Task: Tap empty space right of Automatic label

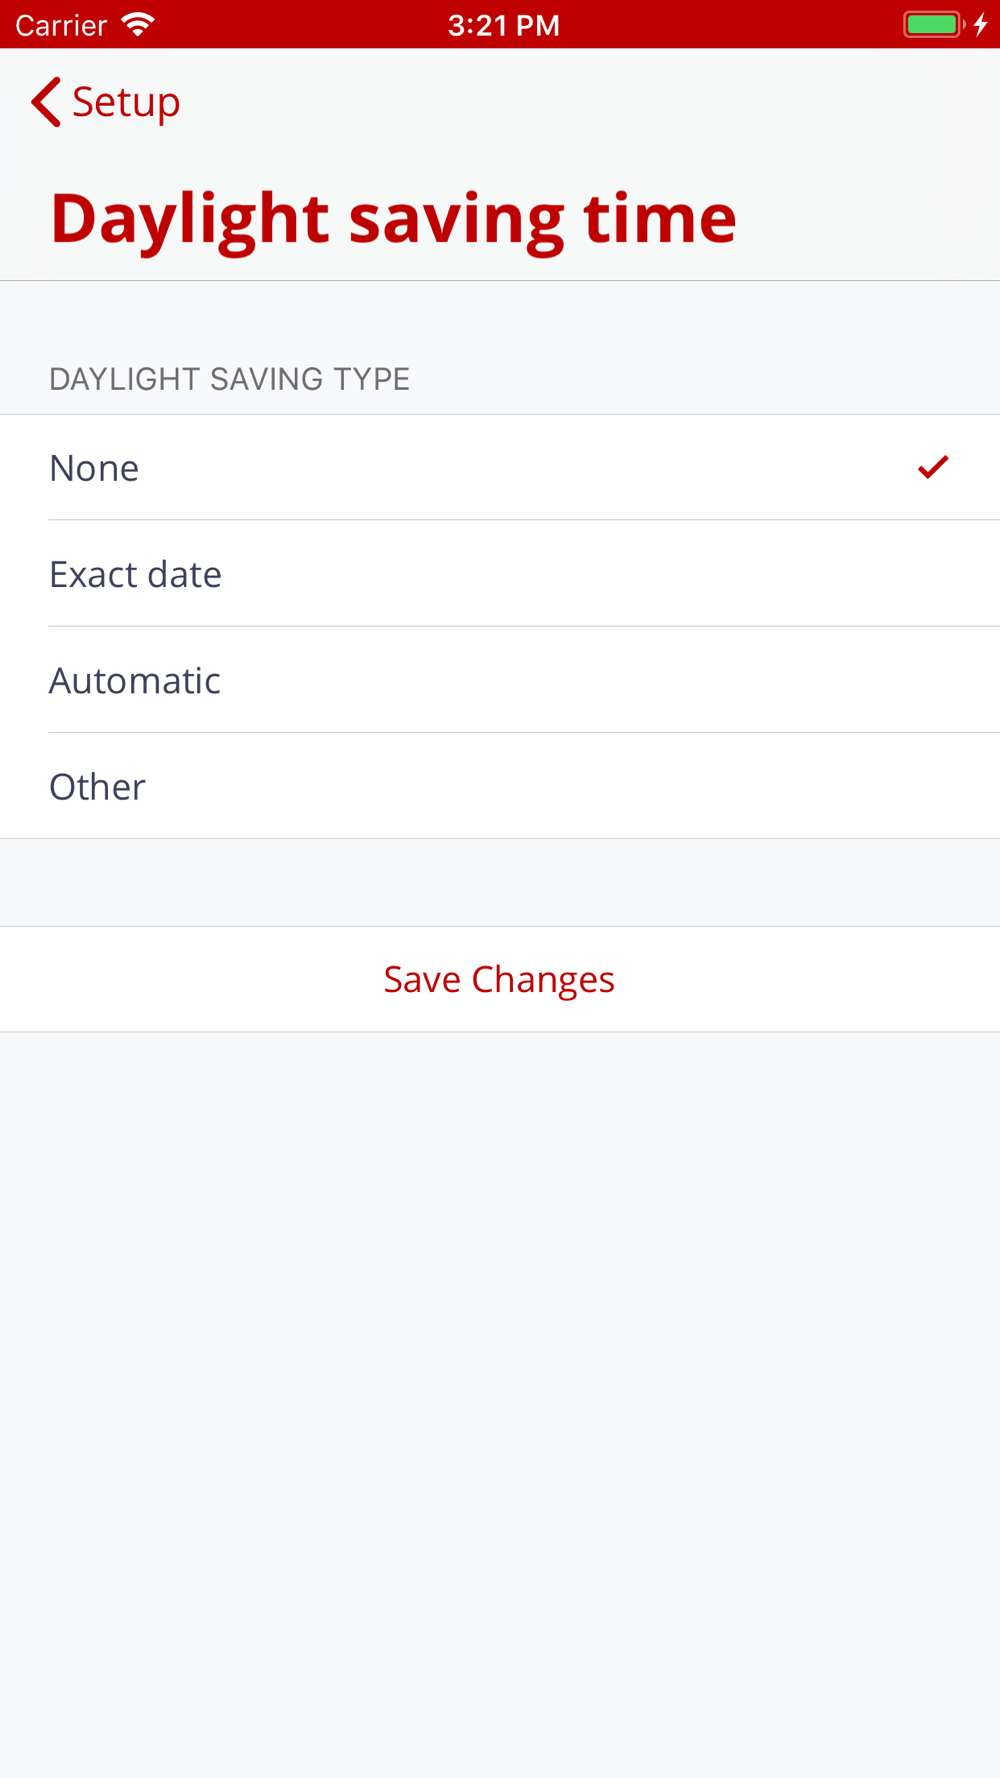Action: (600, 680)
